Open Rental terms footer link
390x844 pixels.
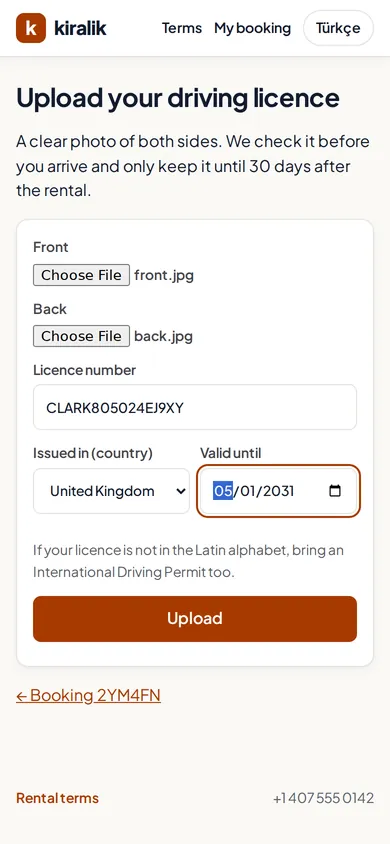[x=58, y=798]
